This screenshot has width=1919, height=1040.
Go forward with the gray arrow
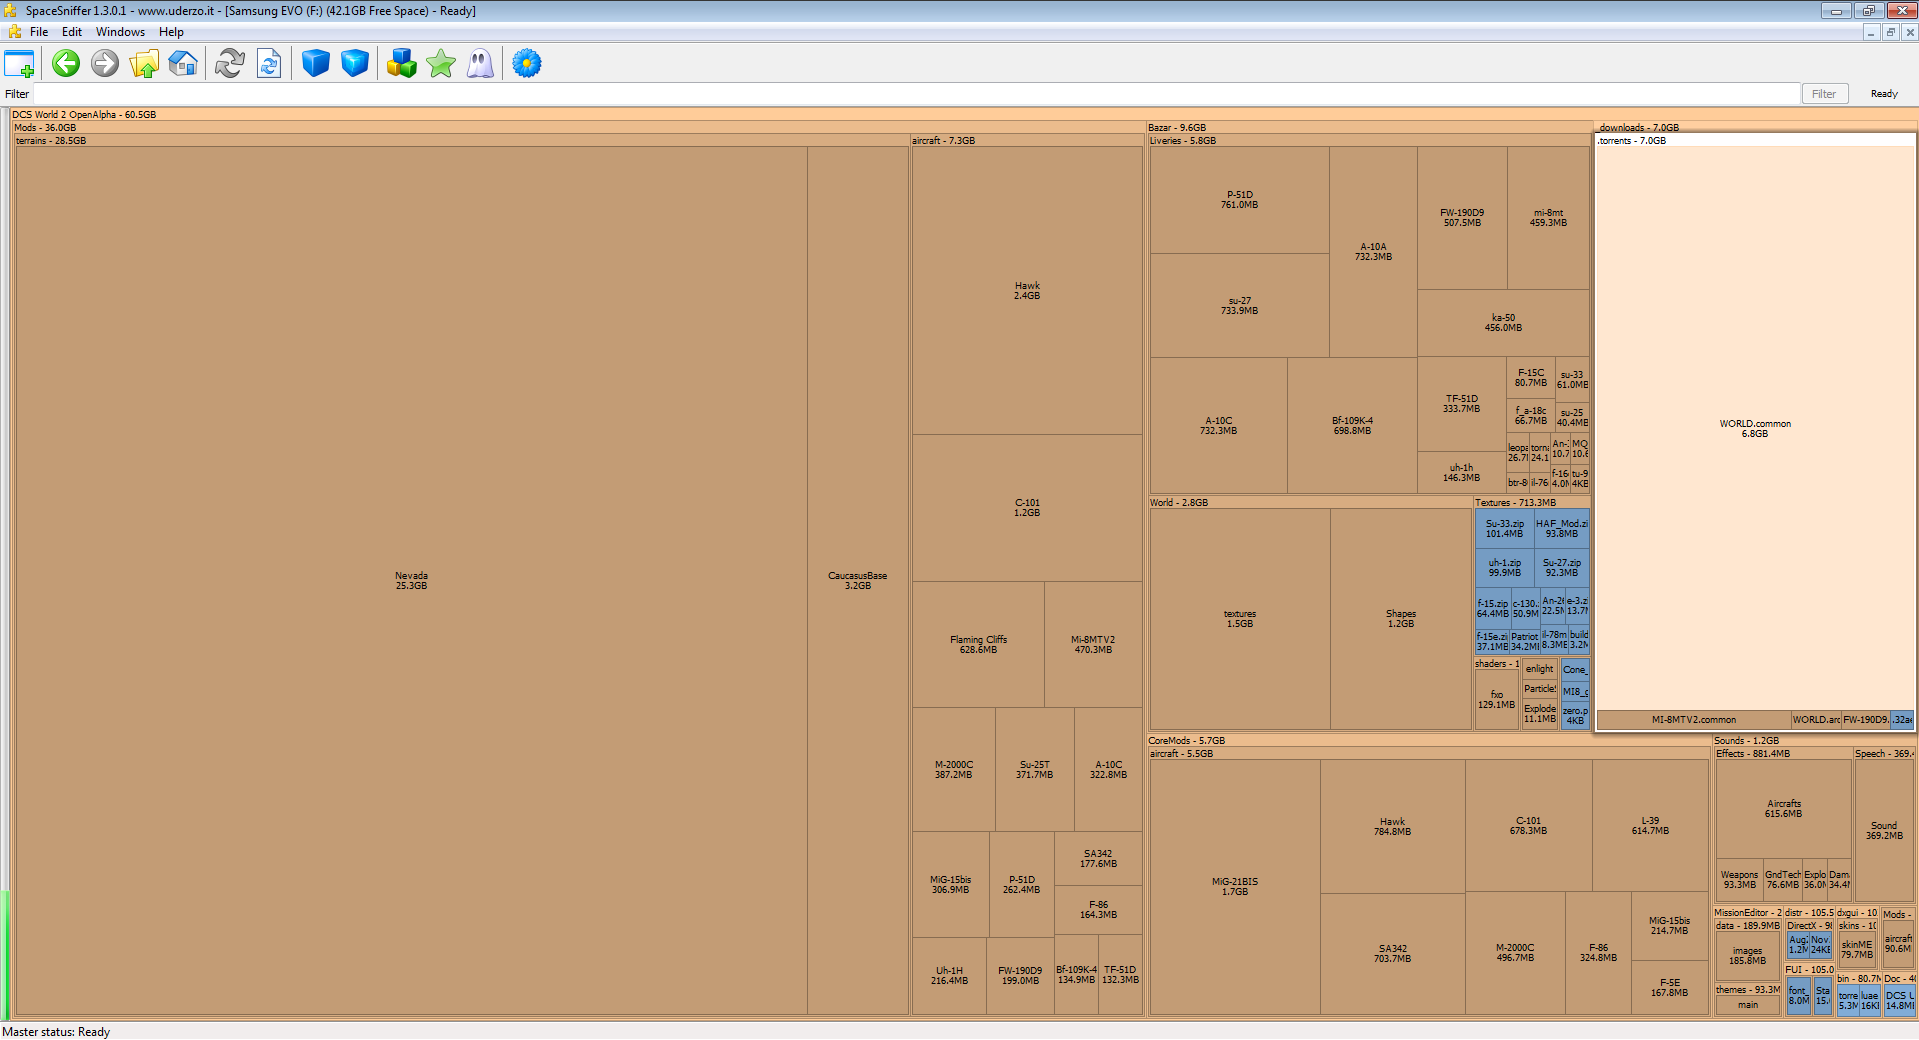tap(105, 64)
